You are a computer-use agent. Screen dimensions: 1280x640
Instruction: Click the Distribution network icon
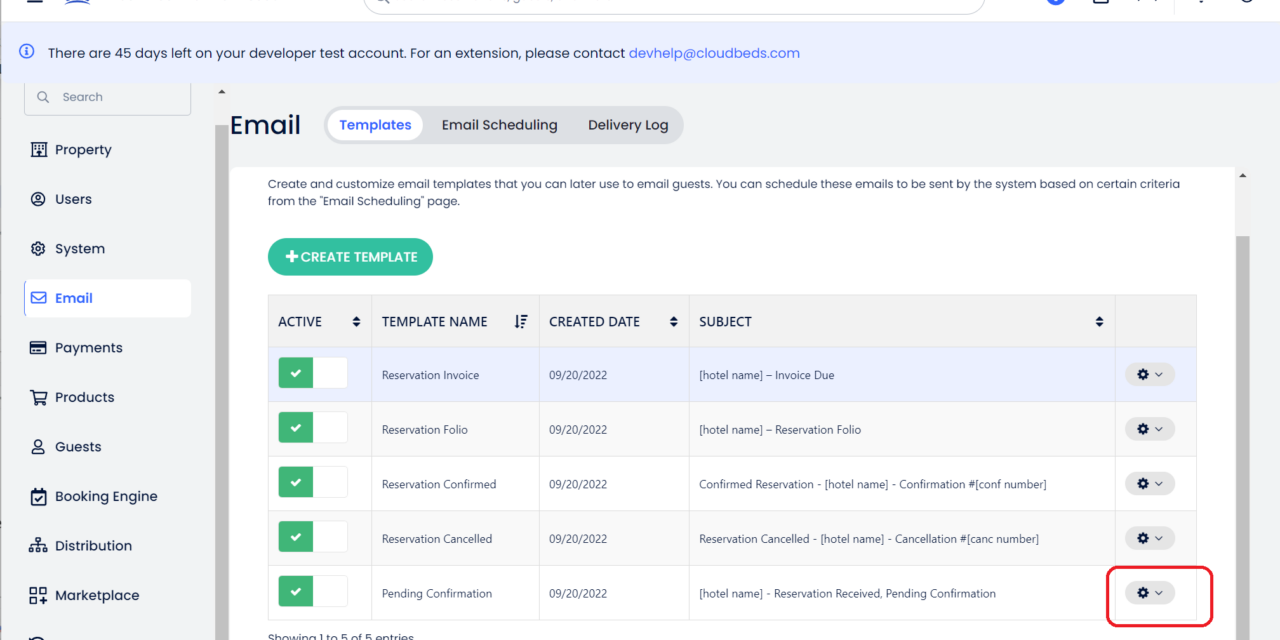(x=38, y=545)
